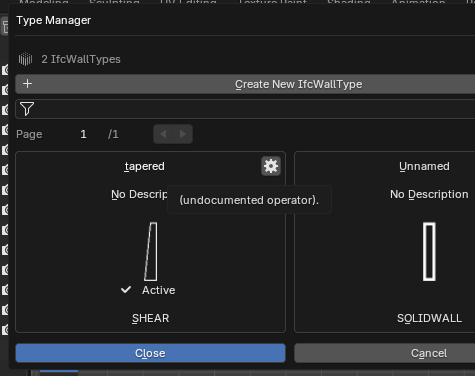Toggle the Active checkmark on tapered type

[126, 290]
